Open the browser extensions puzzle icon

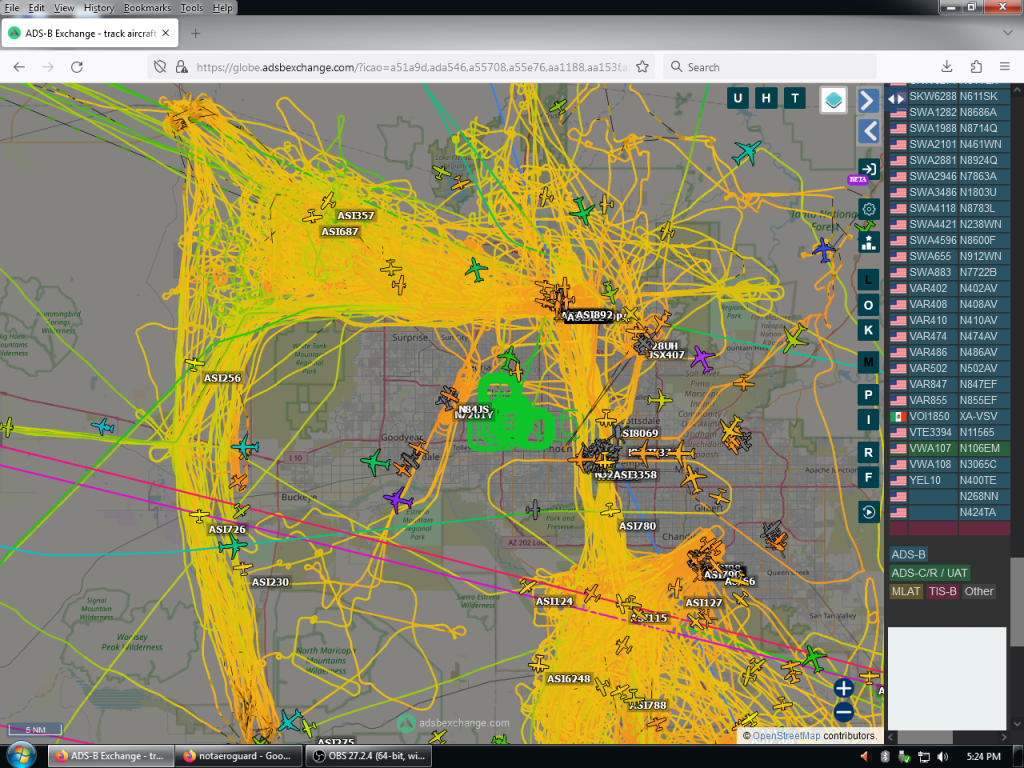pyautogui.click(x=976, y=67)
